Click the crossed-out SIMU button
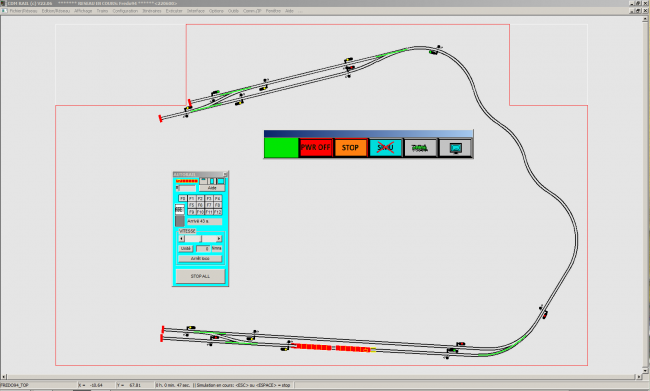The image size is (650, 391). (x=385, y=148)
